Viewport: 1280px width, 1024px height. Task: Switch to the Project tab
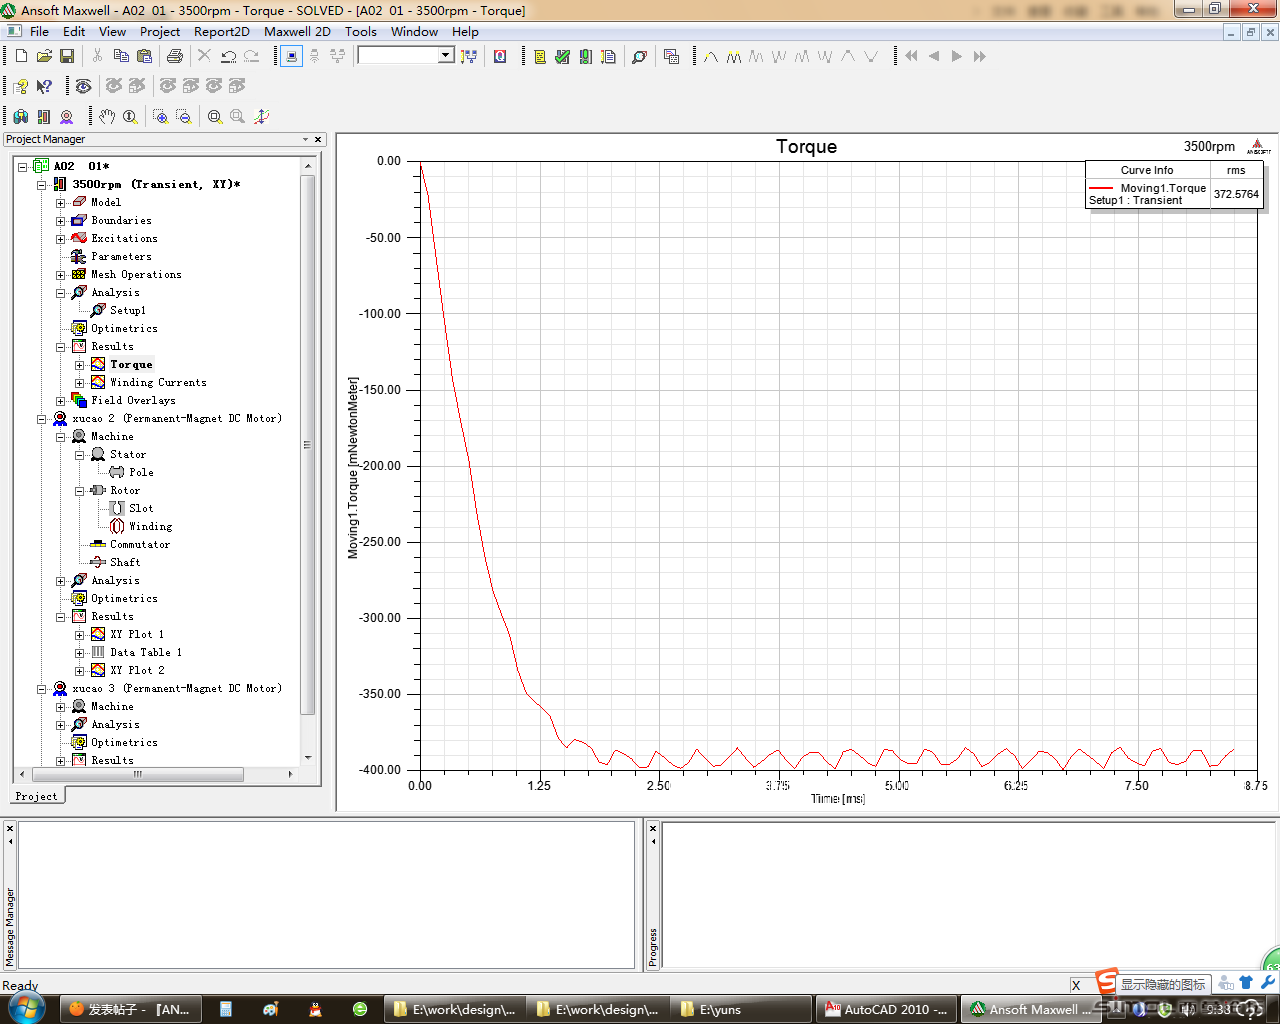36,796
